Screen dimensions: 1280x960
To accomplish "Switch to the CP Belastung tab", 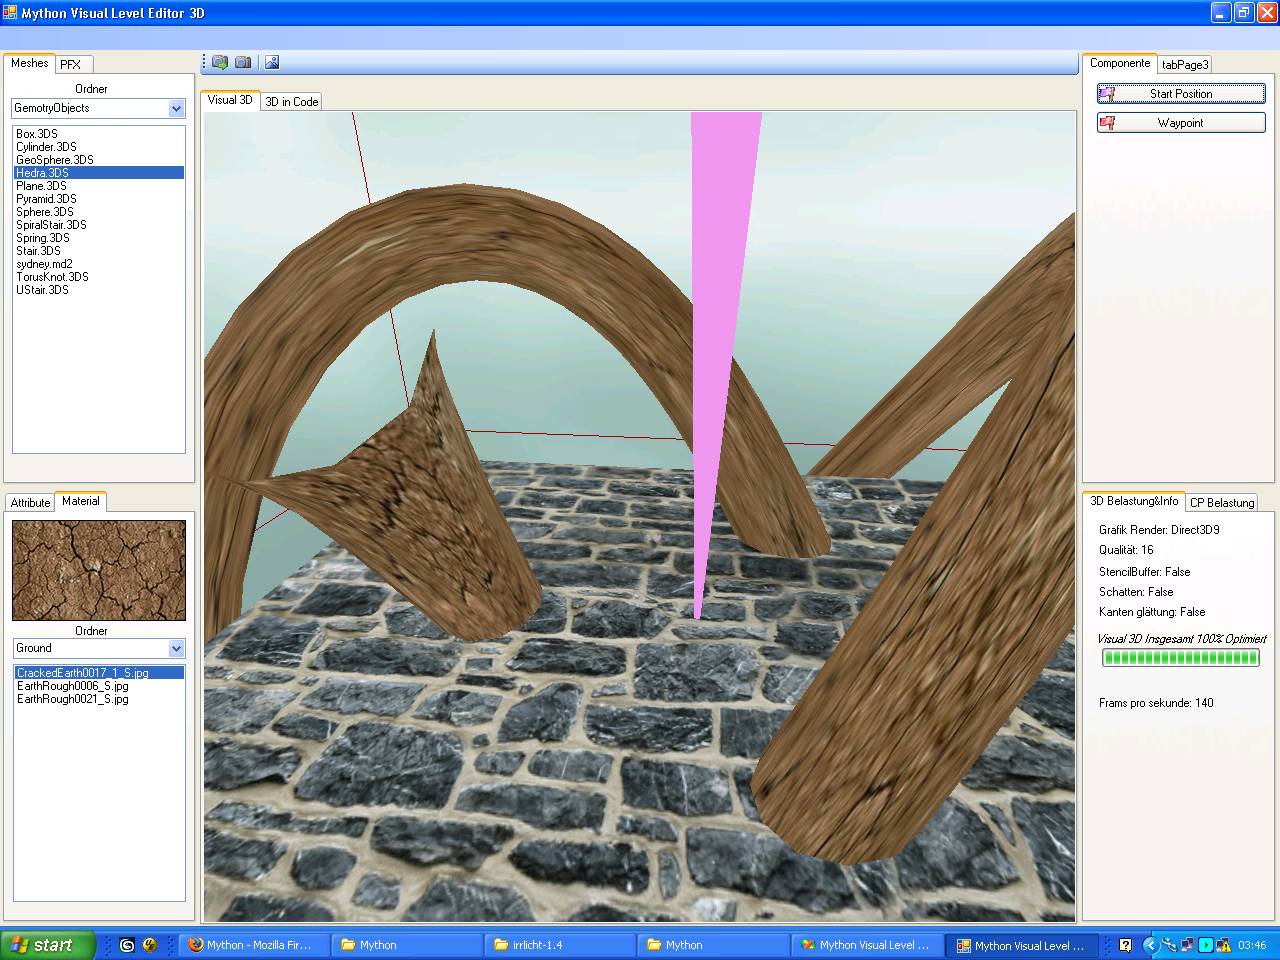I will pyautogui.click(x=1221, y=503).
